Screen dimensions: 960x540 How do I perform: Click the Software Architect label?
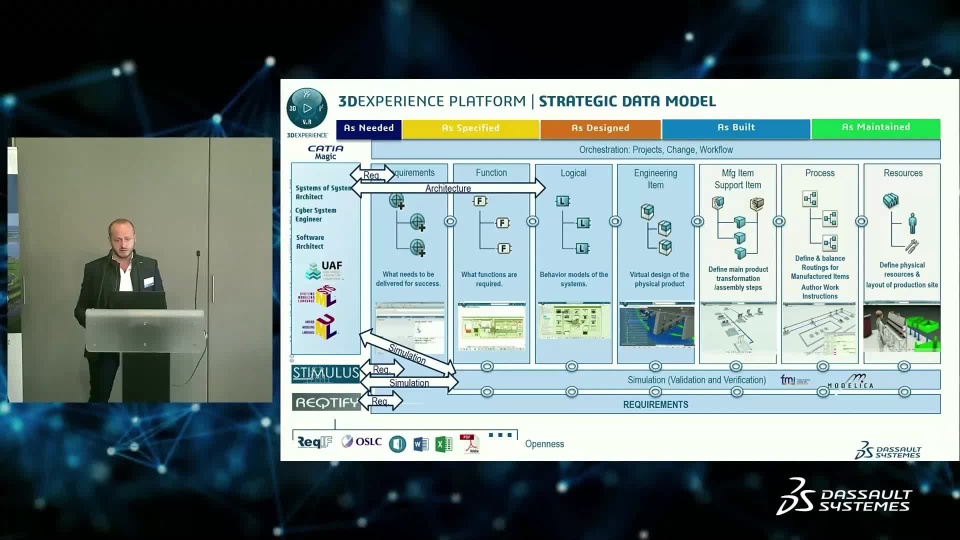[310, 242]
